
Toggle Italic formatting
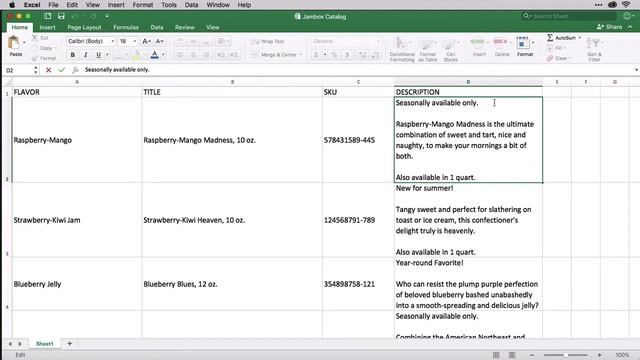85,55
